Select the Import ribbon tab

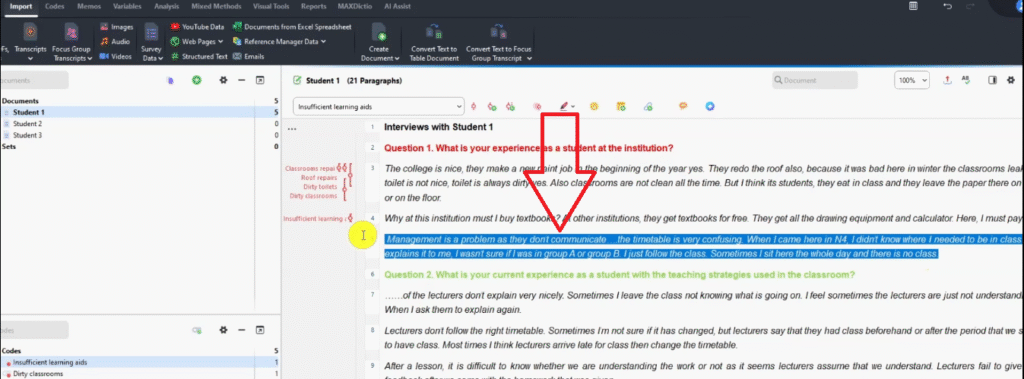[x=21, y=7]
